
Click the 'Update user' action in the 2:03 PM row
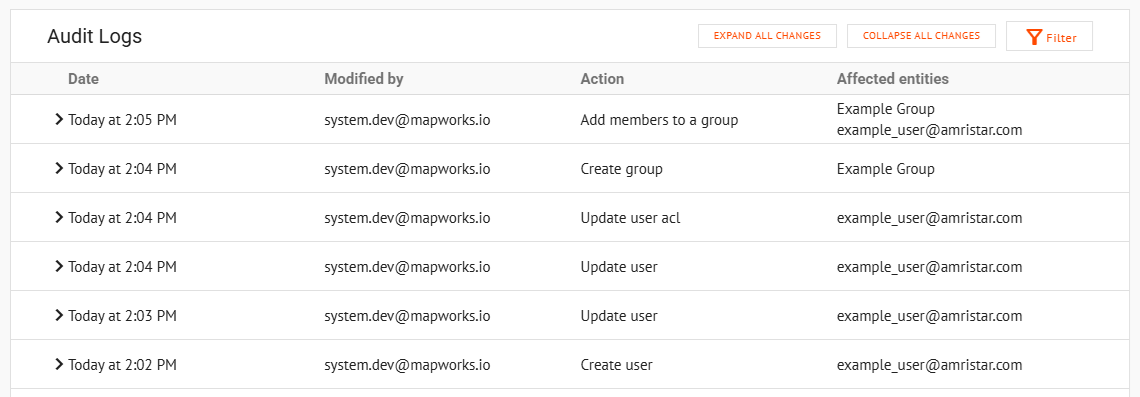point(619,316)
